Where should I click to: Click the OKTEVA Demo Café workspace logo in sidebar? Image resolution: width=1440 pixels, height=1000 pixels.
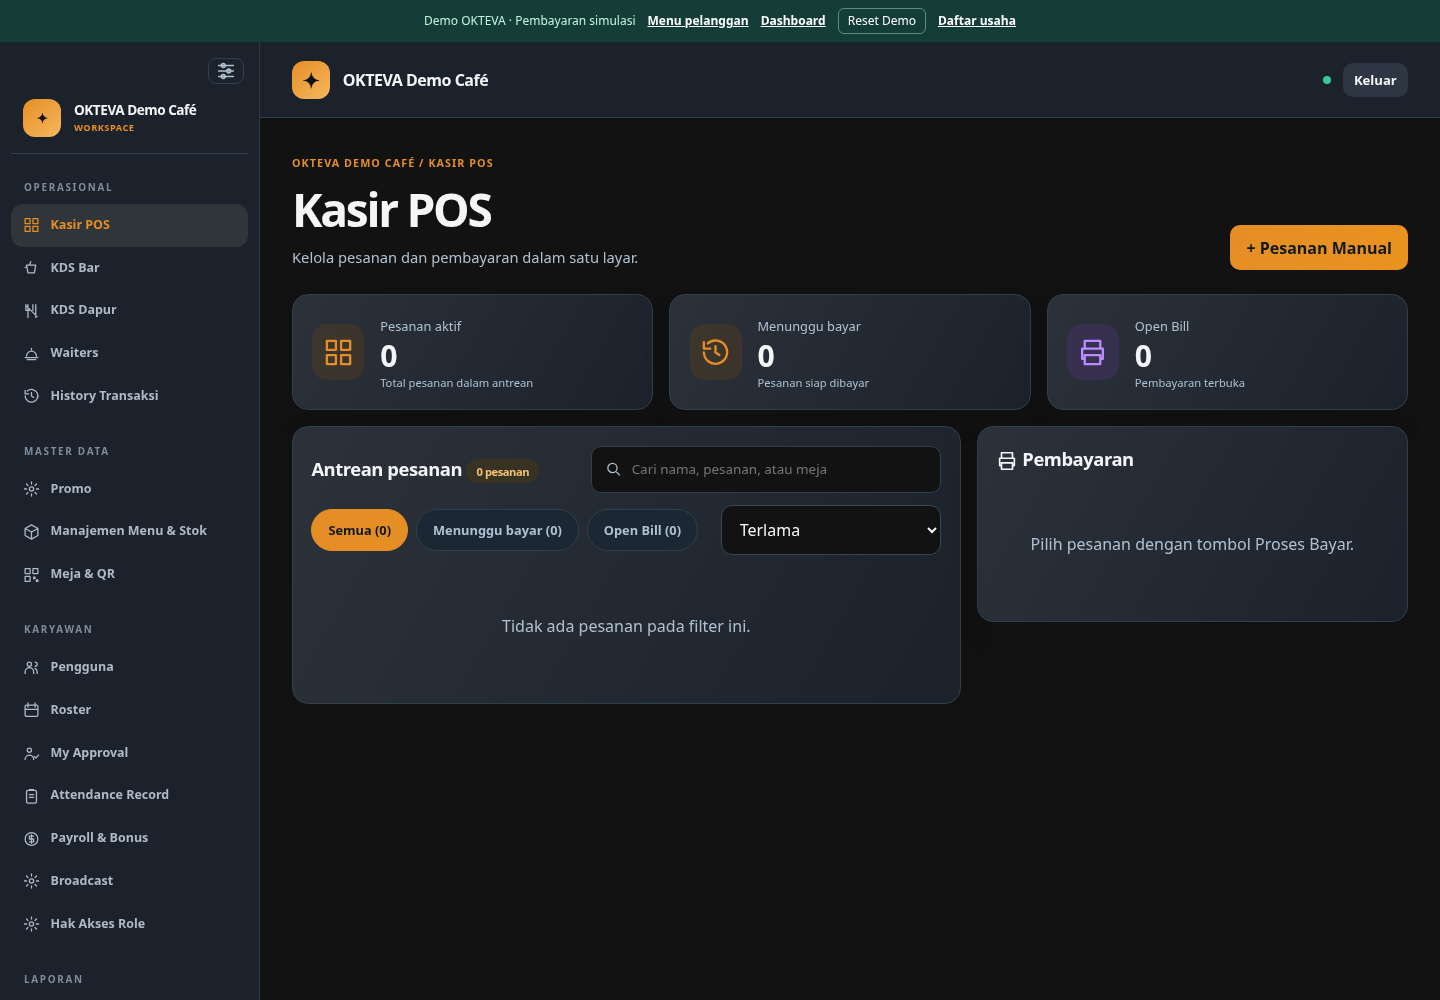(42, 118)
